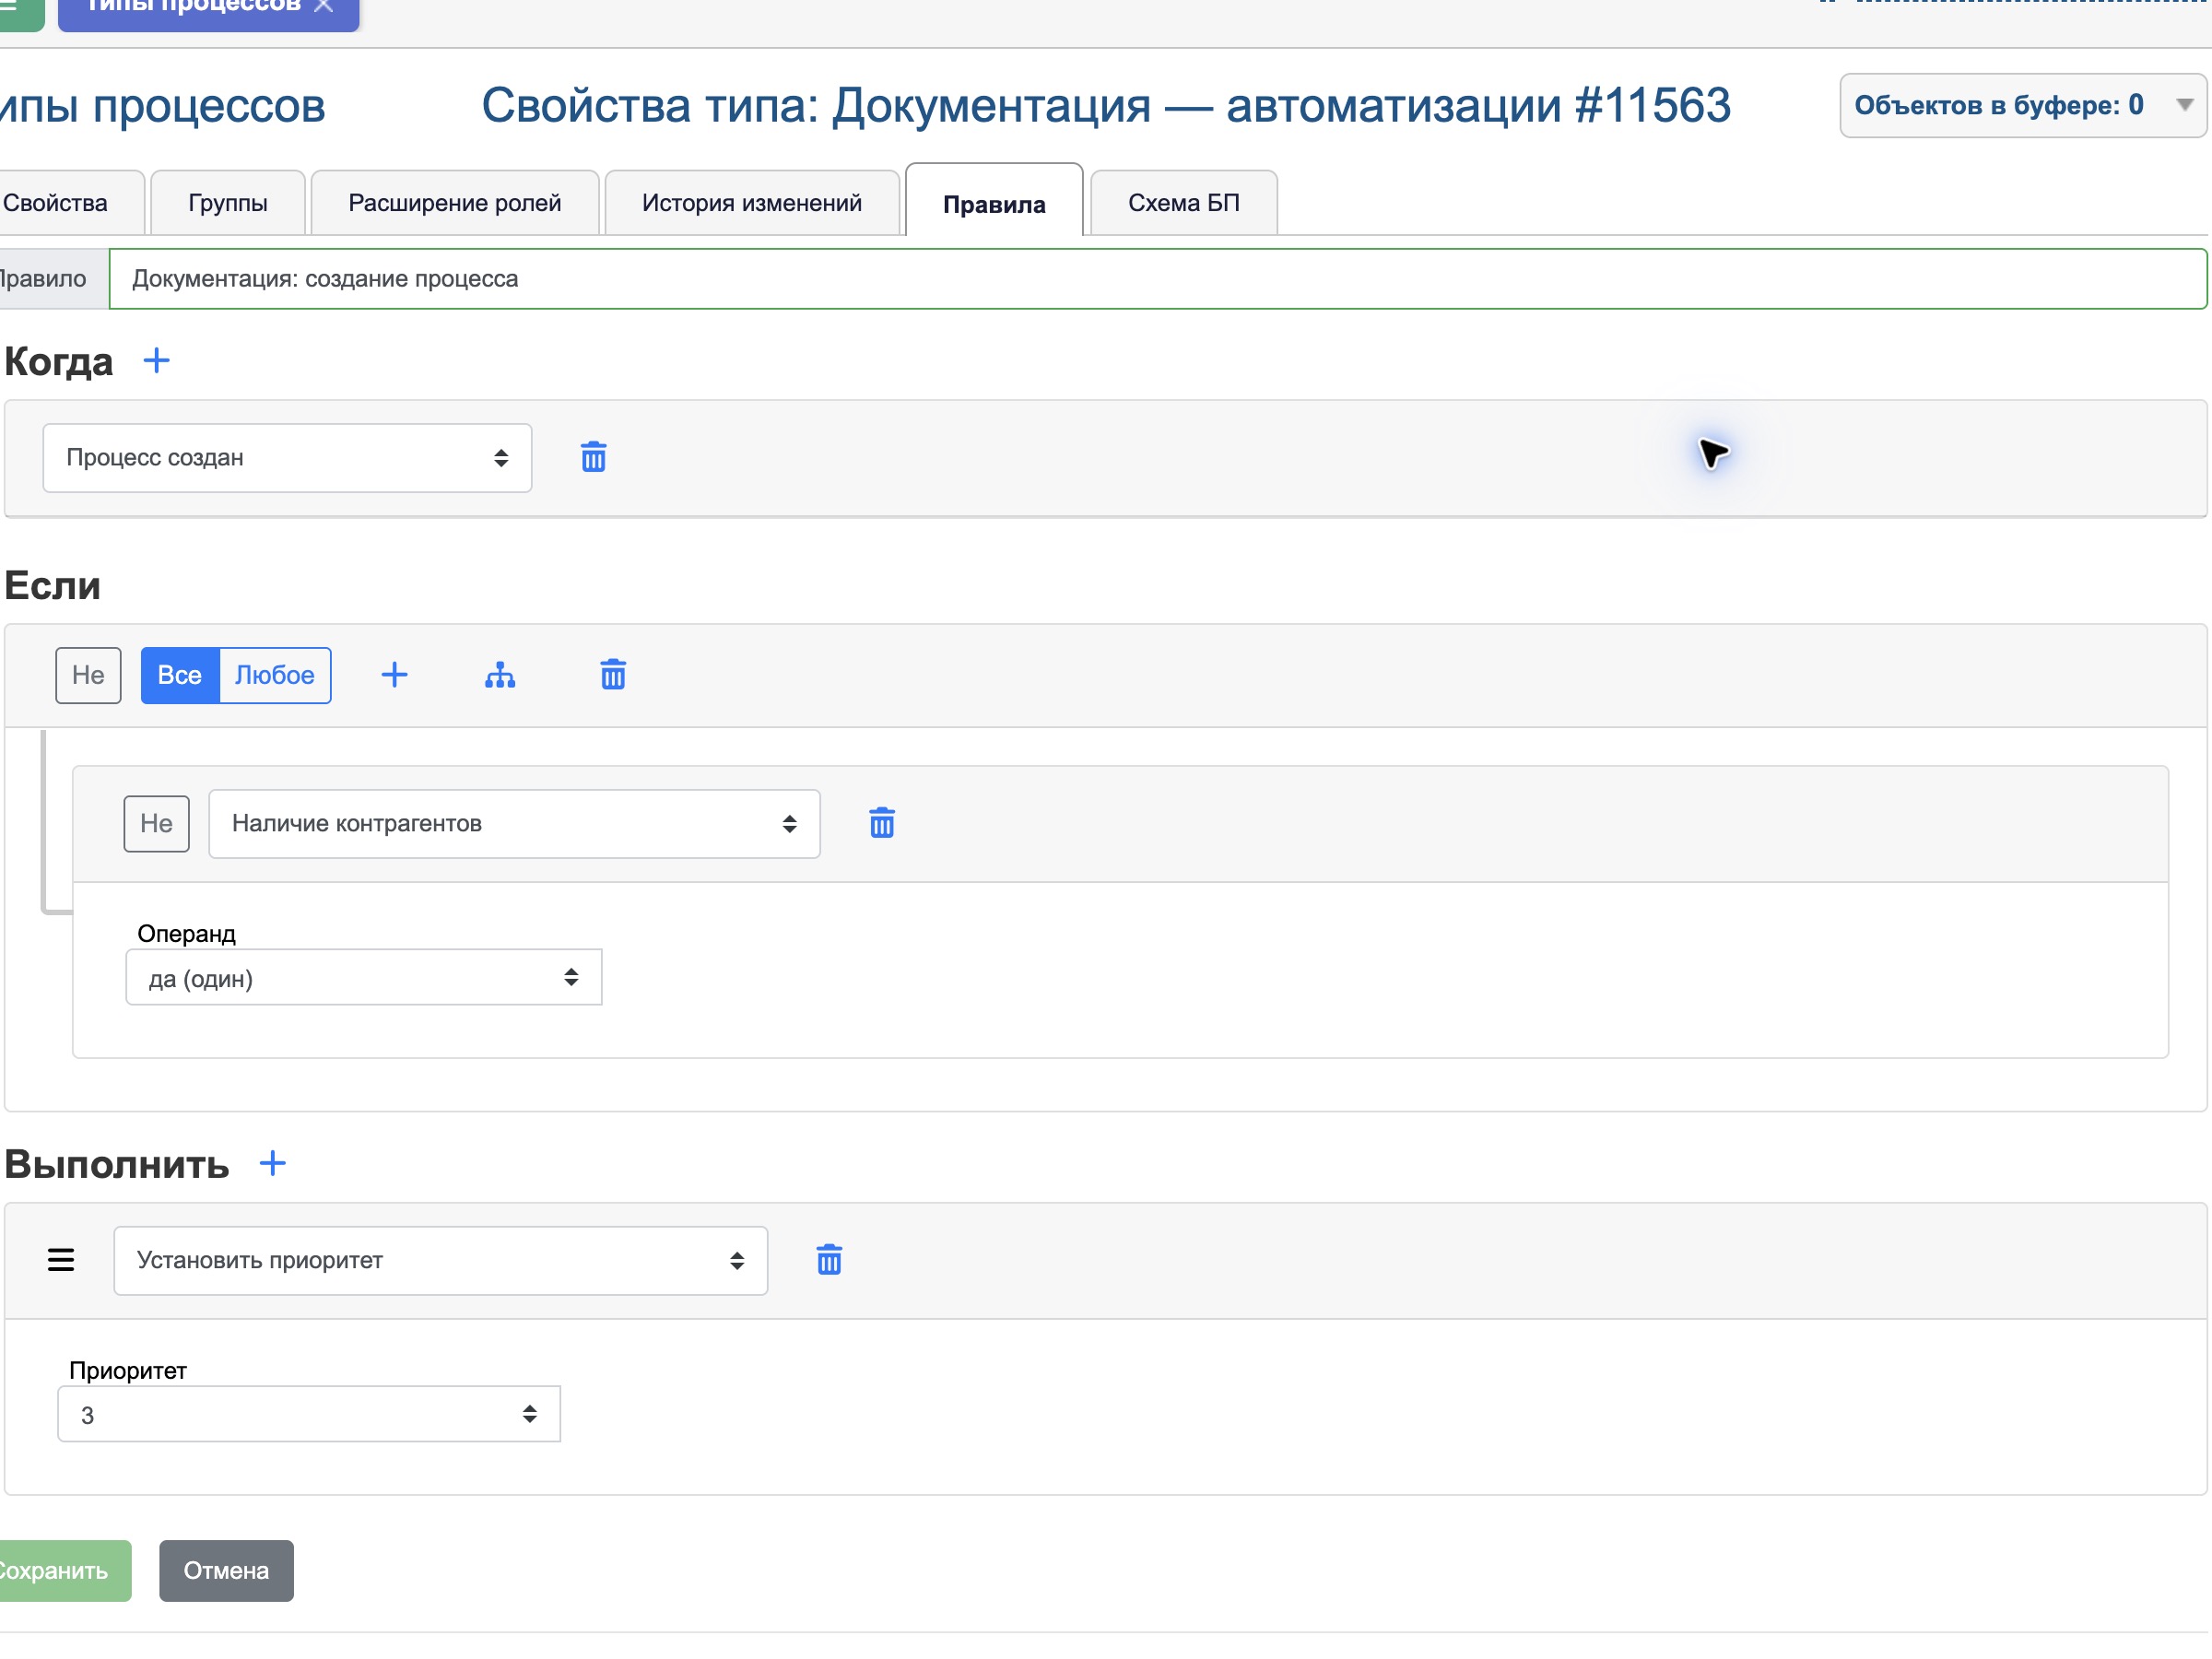Open the Установить приоритет action dropdown
This screenshot has height=1659, width=2212.
[x=441, y=1261]
